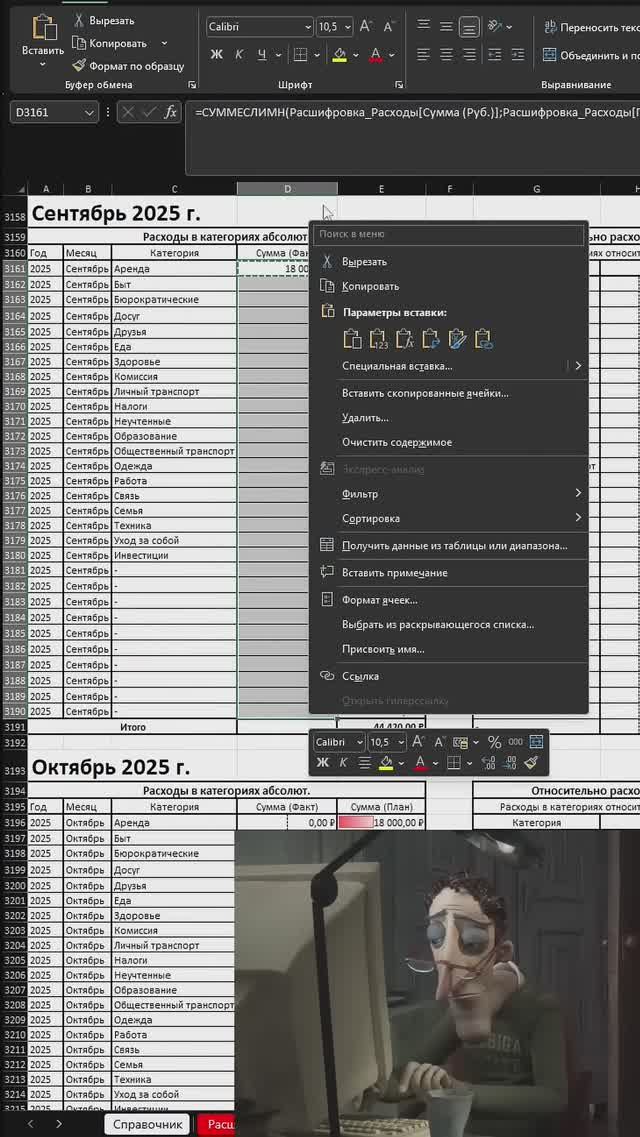Select Вырезать in the context menu
640x1137 pixels.
pyautogui.click(x=449, y=262)
